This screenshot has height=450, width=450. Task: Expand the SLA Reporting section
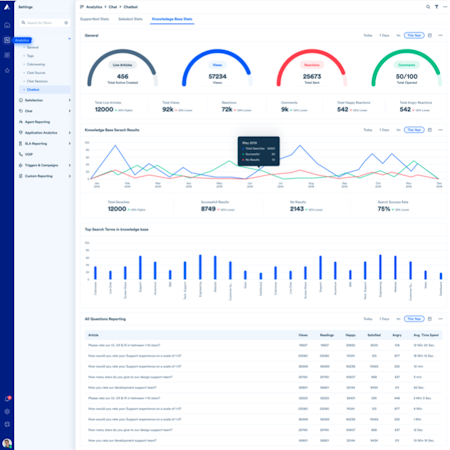[45, 143]
